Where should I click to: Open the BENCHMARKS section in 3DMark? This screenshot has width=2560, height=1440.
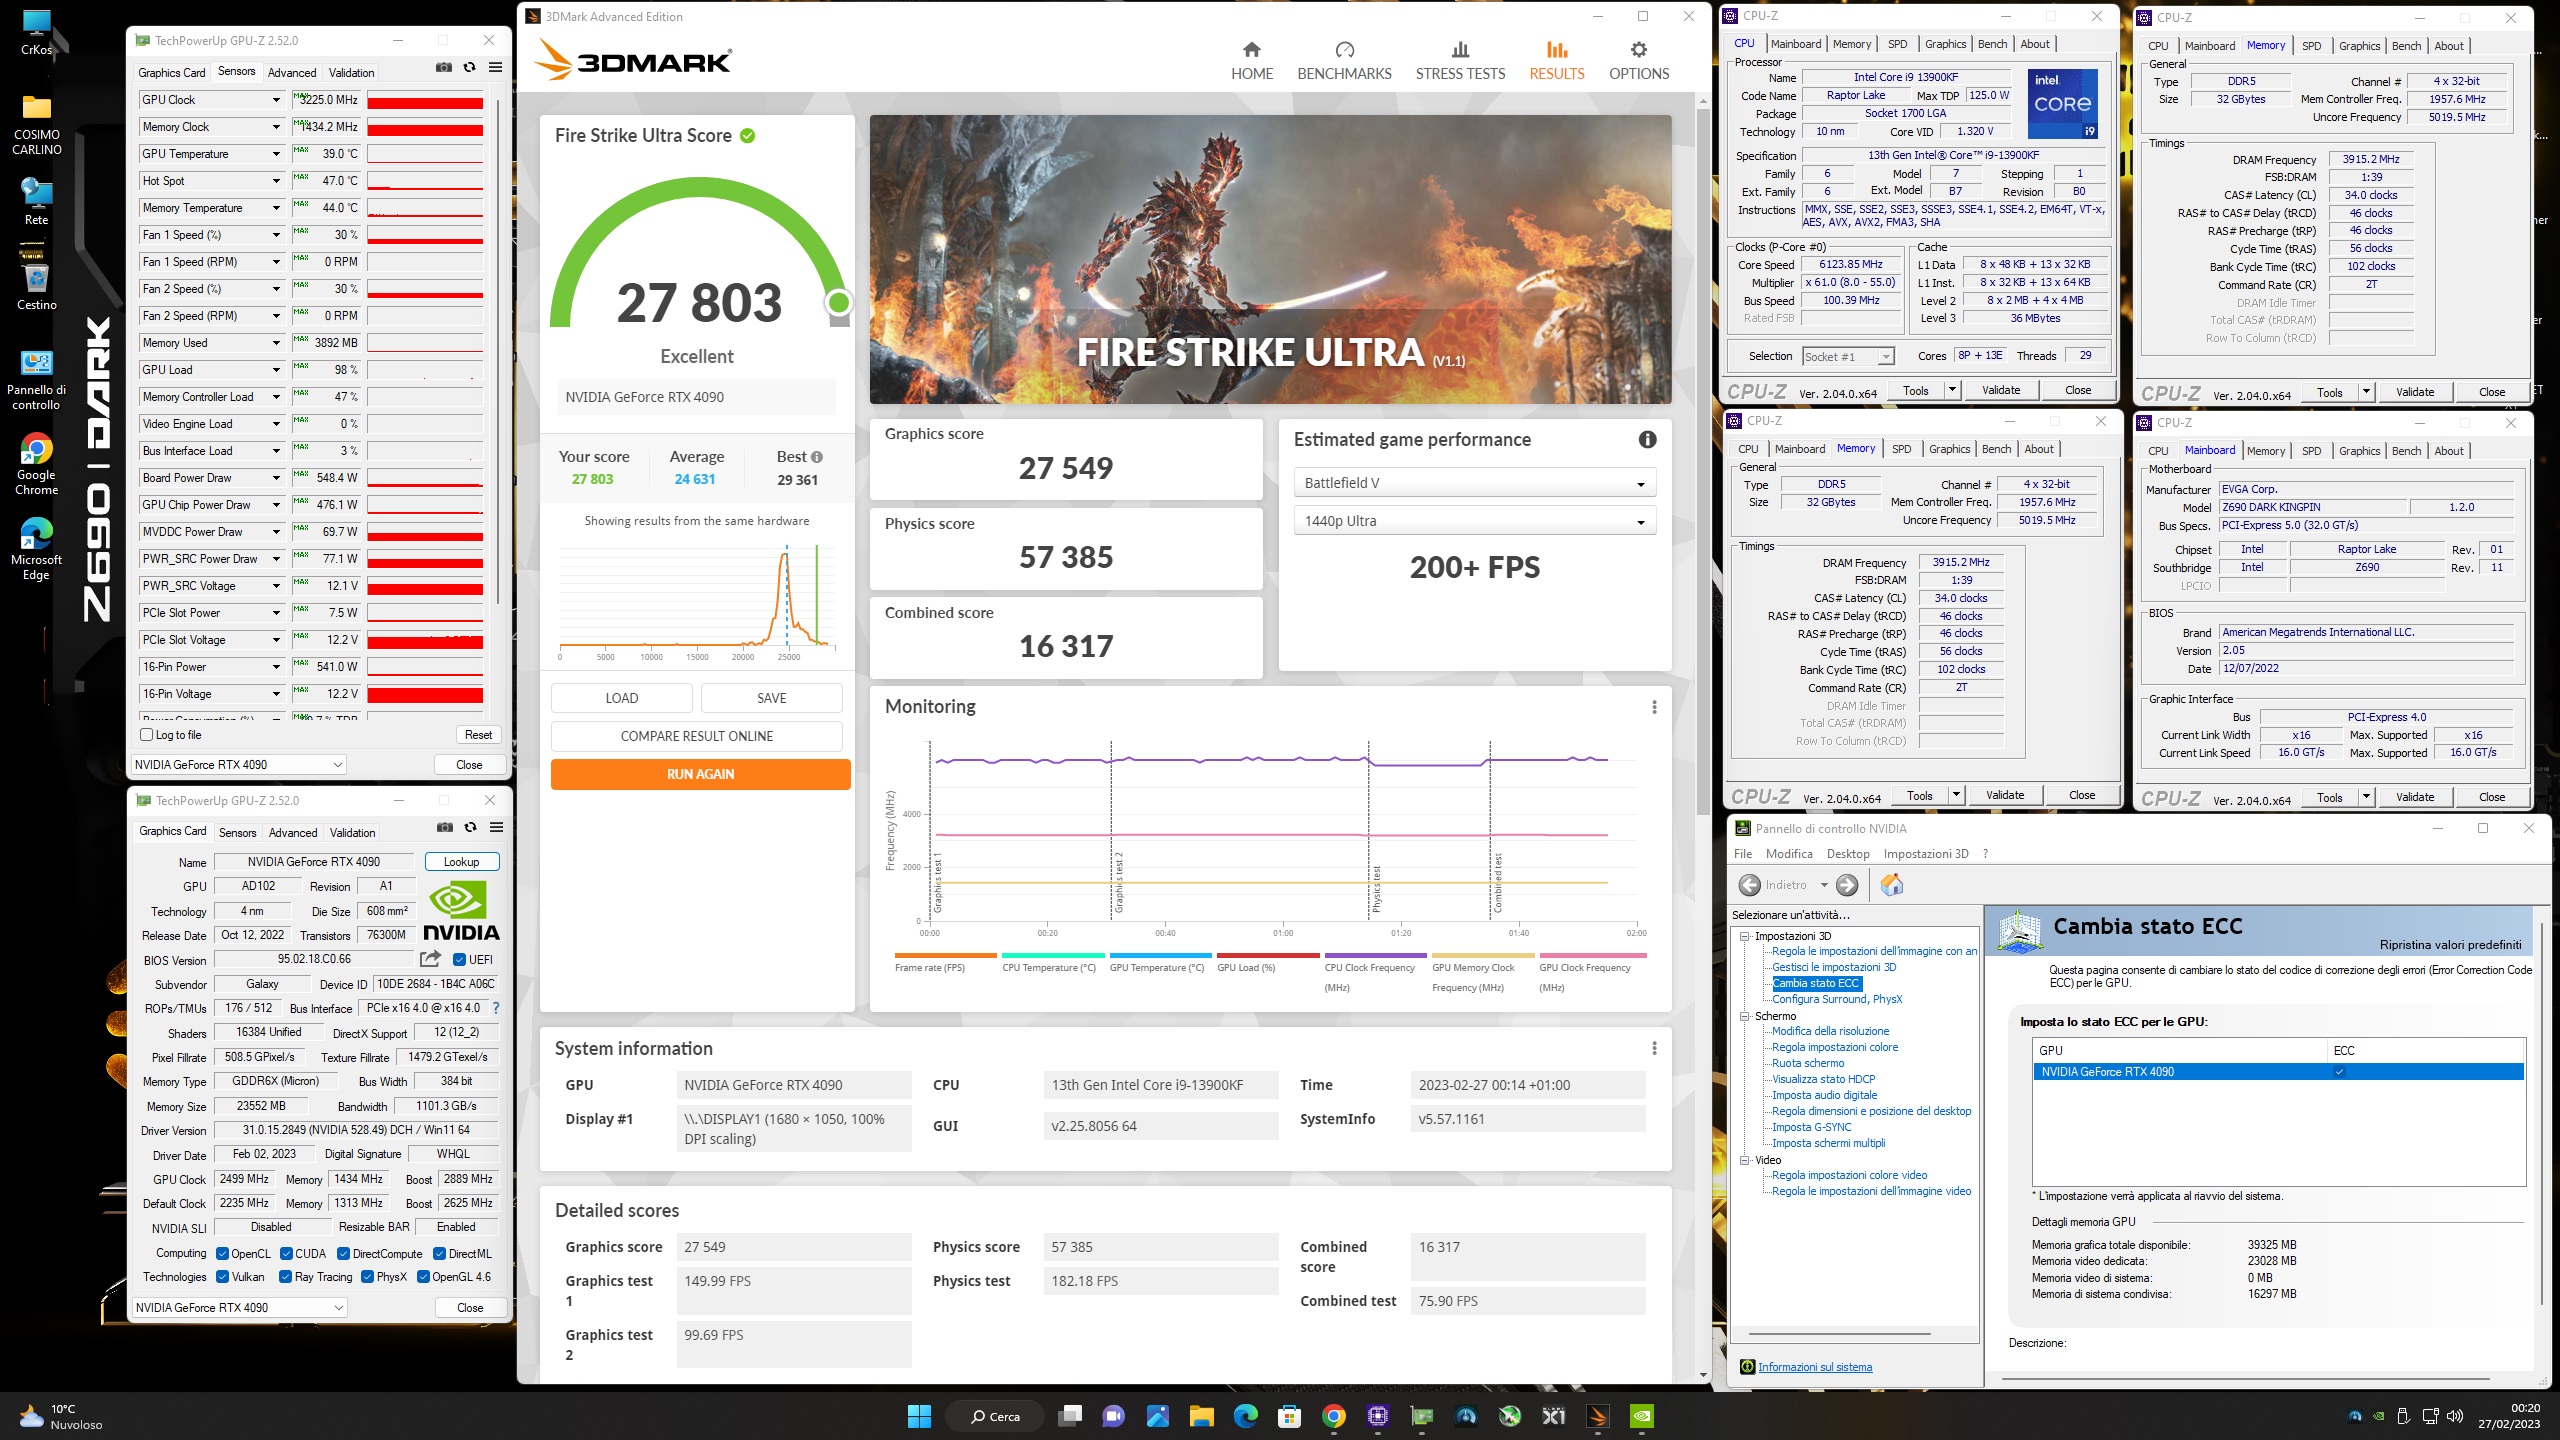(1344, 61)
